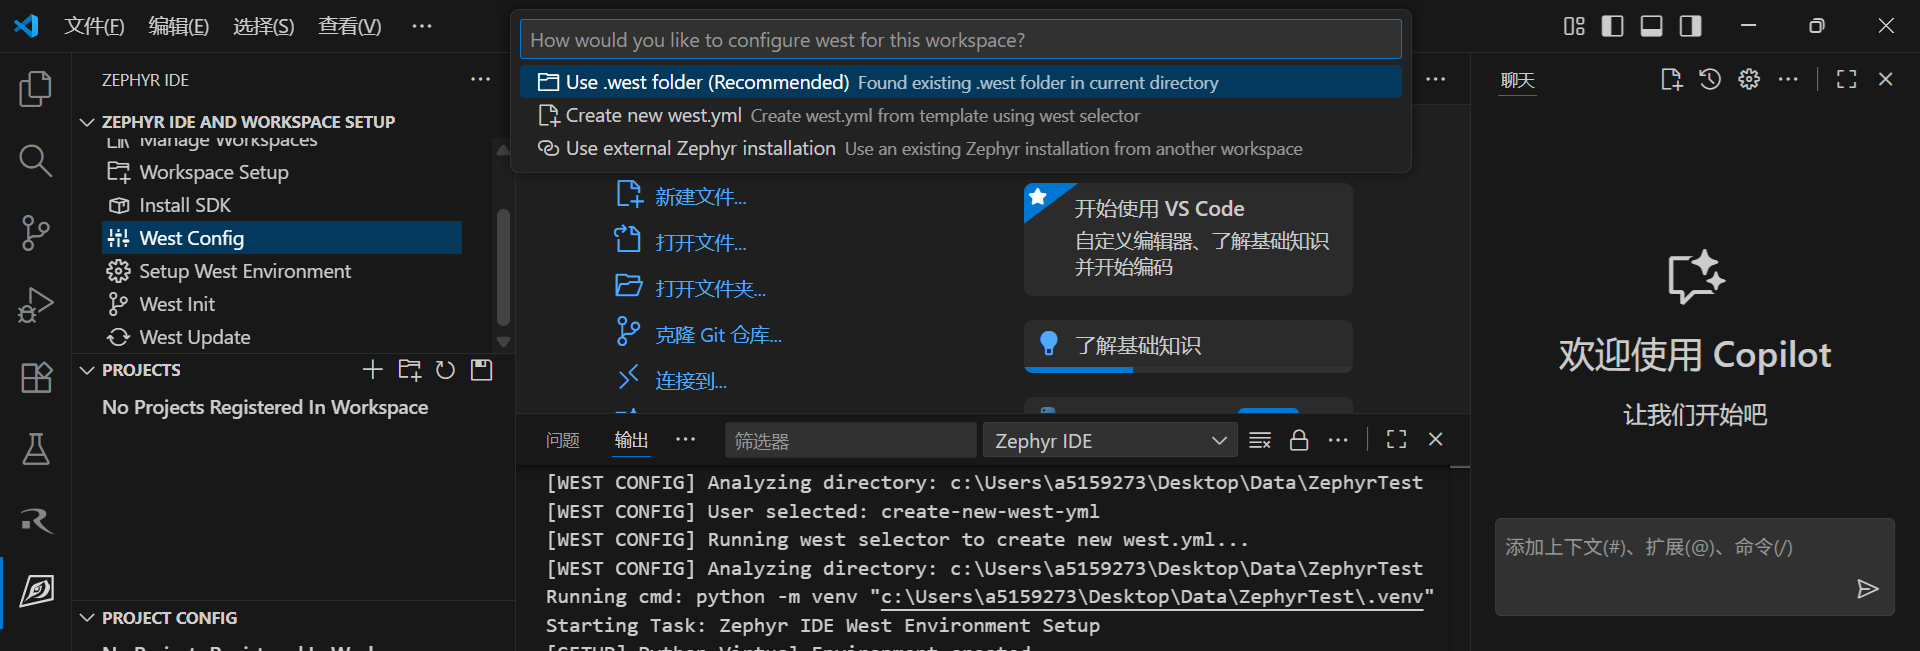Click the 新建文件... link
The height and width of the screenshot is (651, 1920).
[x=700, y=197]
